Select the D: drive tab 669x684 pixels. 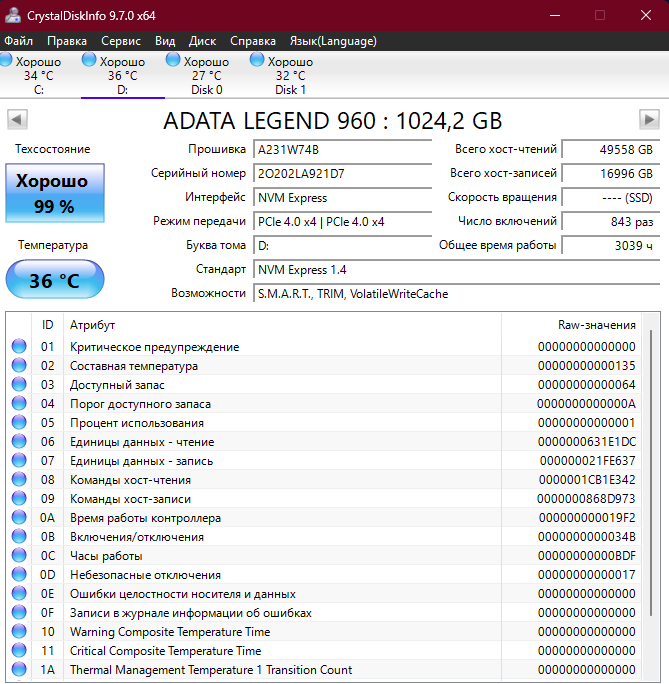click(x=122, y=76)
